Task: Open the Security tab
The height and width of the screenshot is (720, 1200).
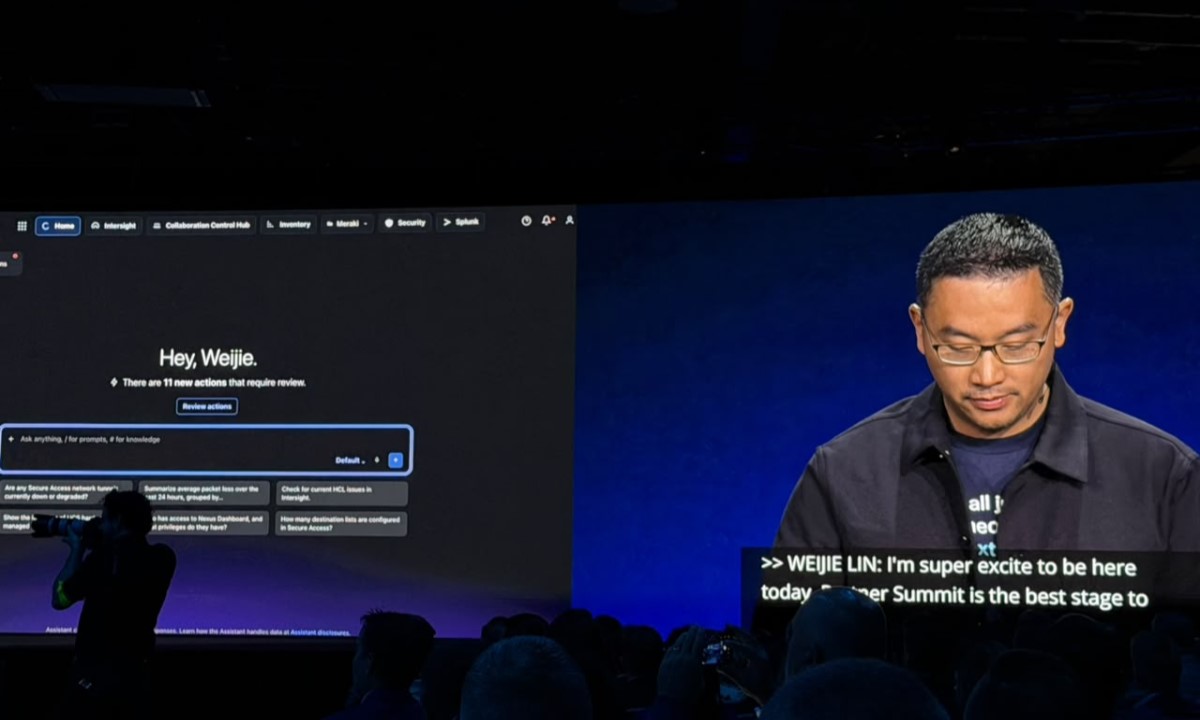Action: click(x=405, y=223)
